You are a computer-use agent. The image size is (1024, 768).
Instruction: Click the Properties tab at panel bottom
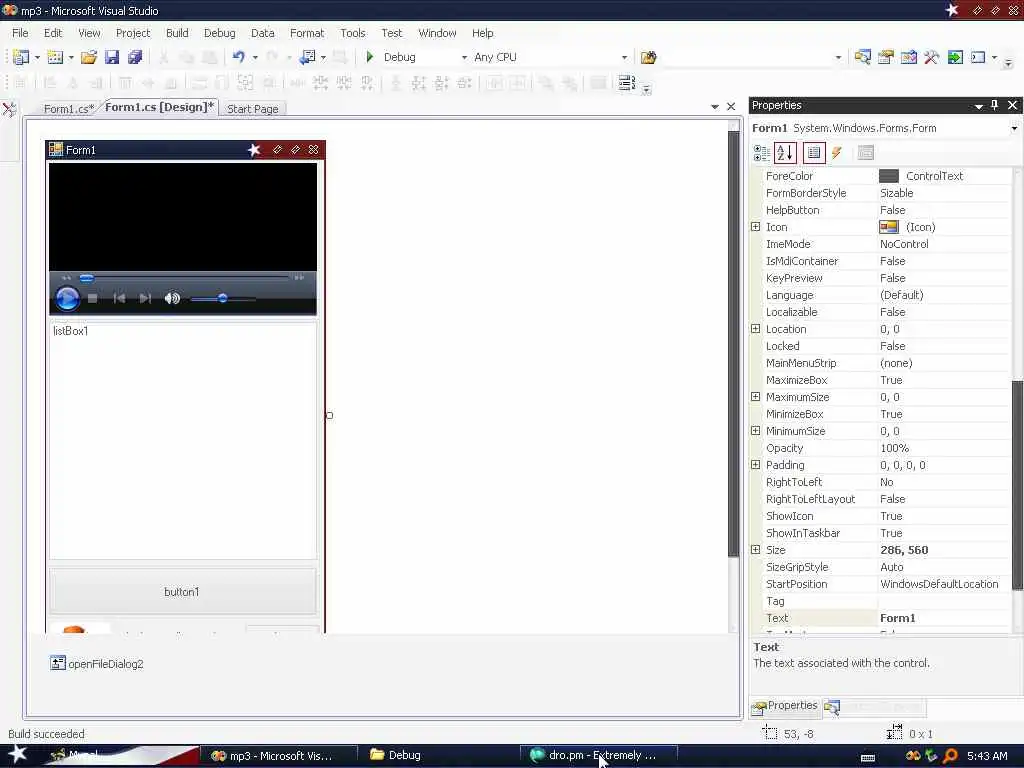[x=785, y=706]
